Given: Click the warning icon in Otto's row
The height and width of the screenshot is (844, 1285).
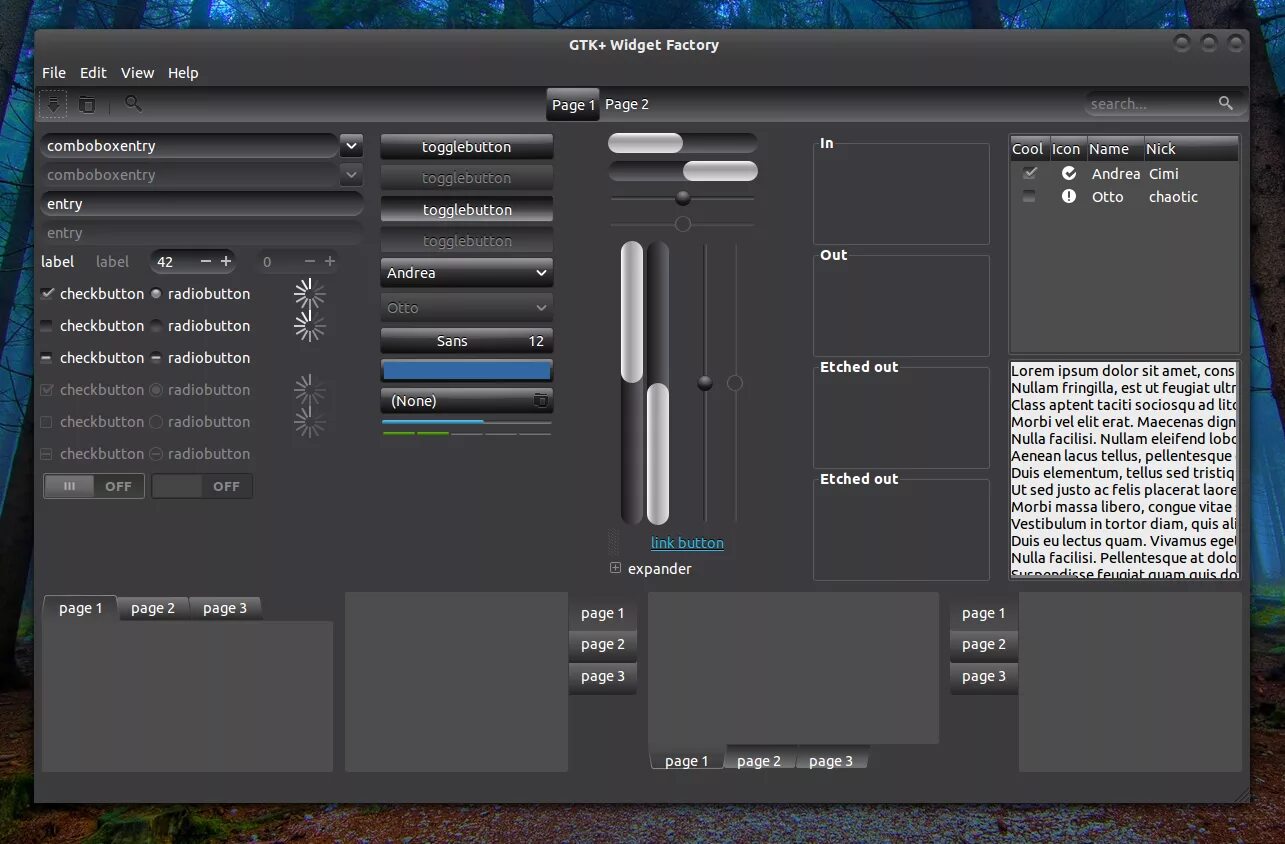Looking at the screenshot, I should (x=1069, y=196).
